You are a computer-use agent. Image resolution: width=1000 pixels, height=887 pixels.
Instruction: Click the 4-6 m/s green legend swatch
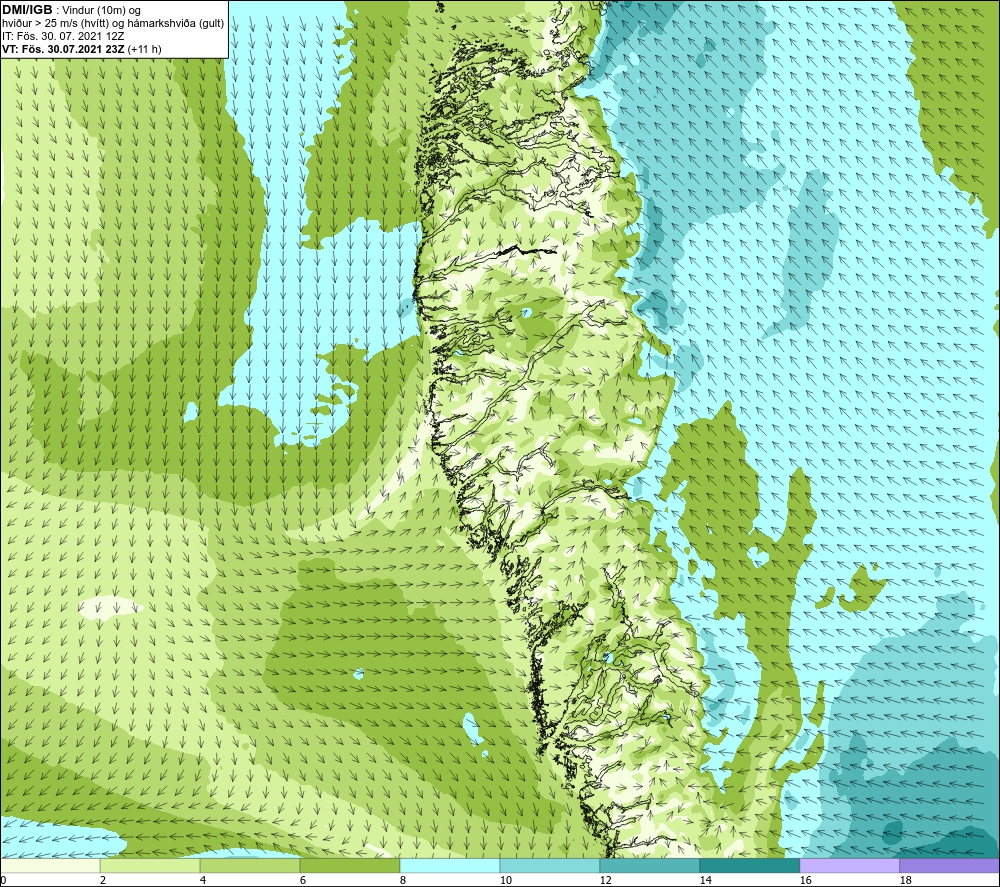[250, 865]
